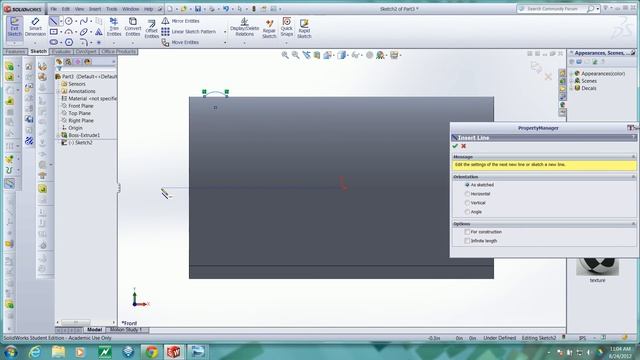Select the Straight Slot tool
Image resolution: width=640 pixels, height=360 pixels.
53,42
